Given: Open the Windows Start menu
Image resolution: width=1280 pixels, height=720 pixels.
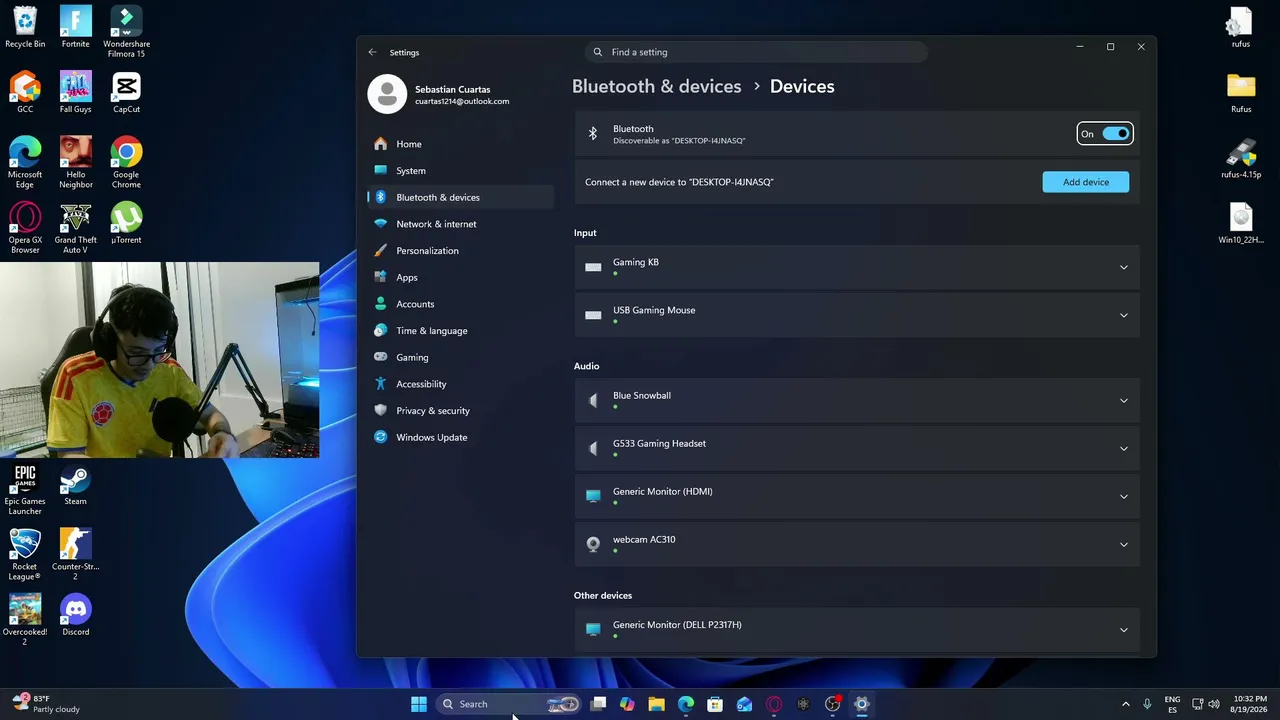Looking at the screenshot, I should [x=419, y=704].
